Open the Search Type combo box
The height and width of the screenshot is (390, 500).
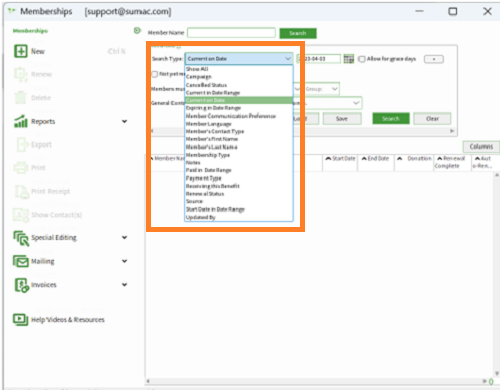tap(239, 59)
